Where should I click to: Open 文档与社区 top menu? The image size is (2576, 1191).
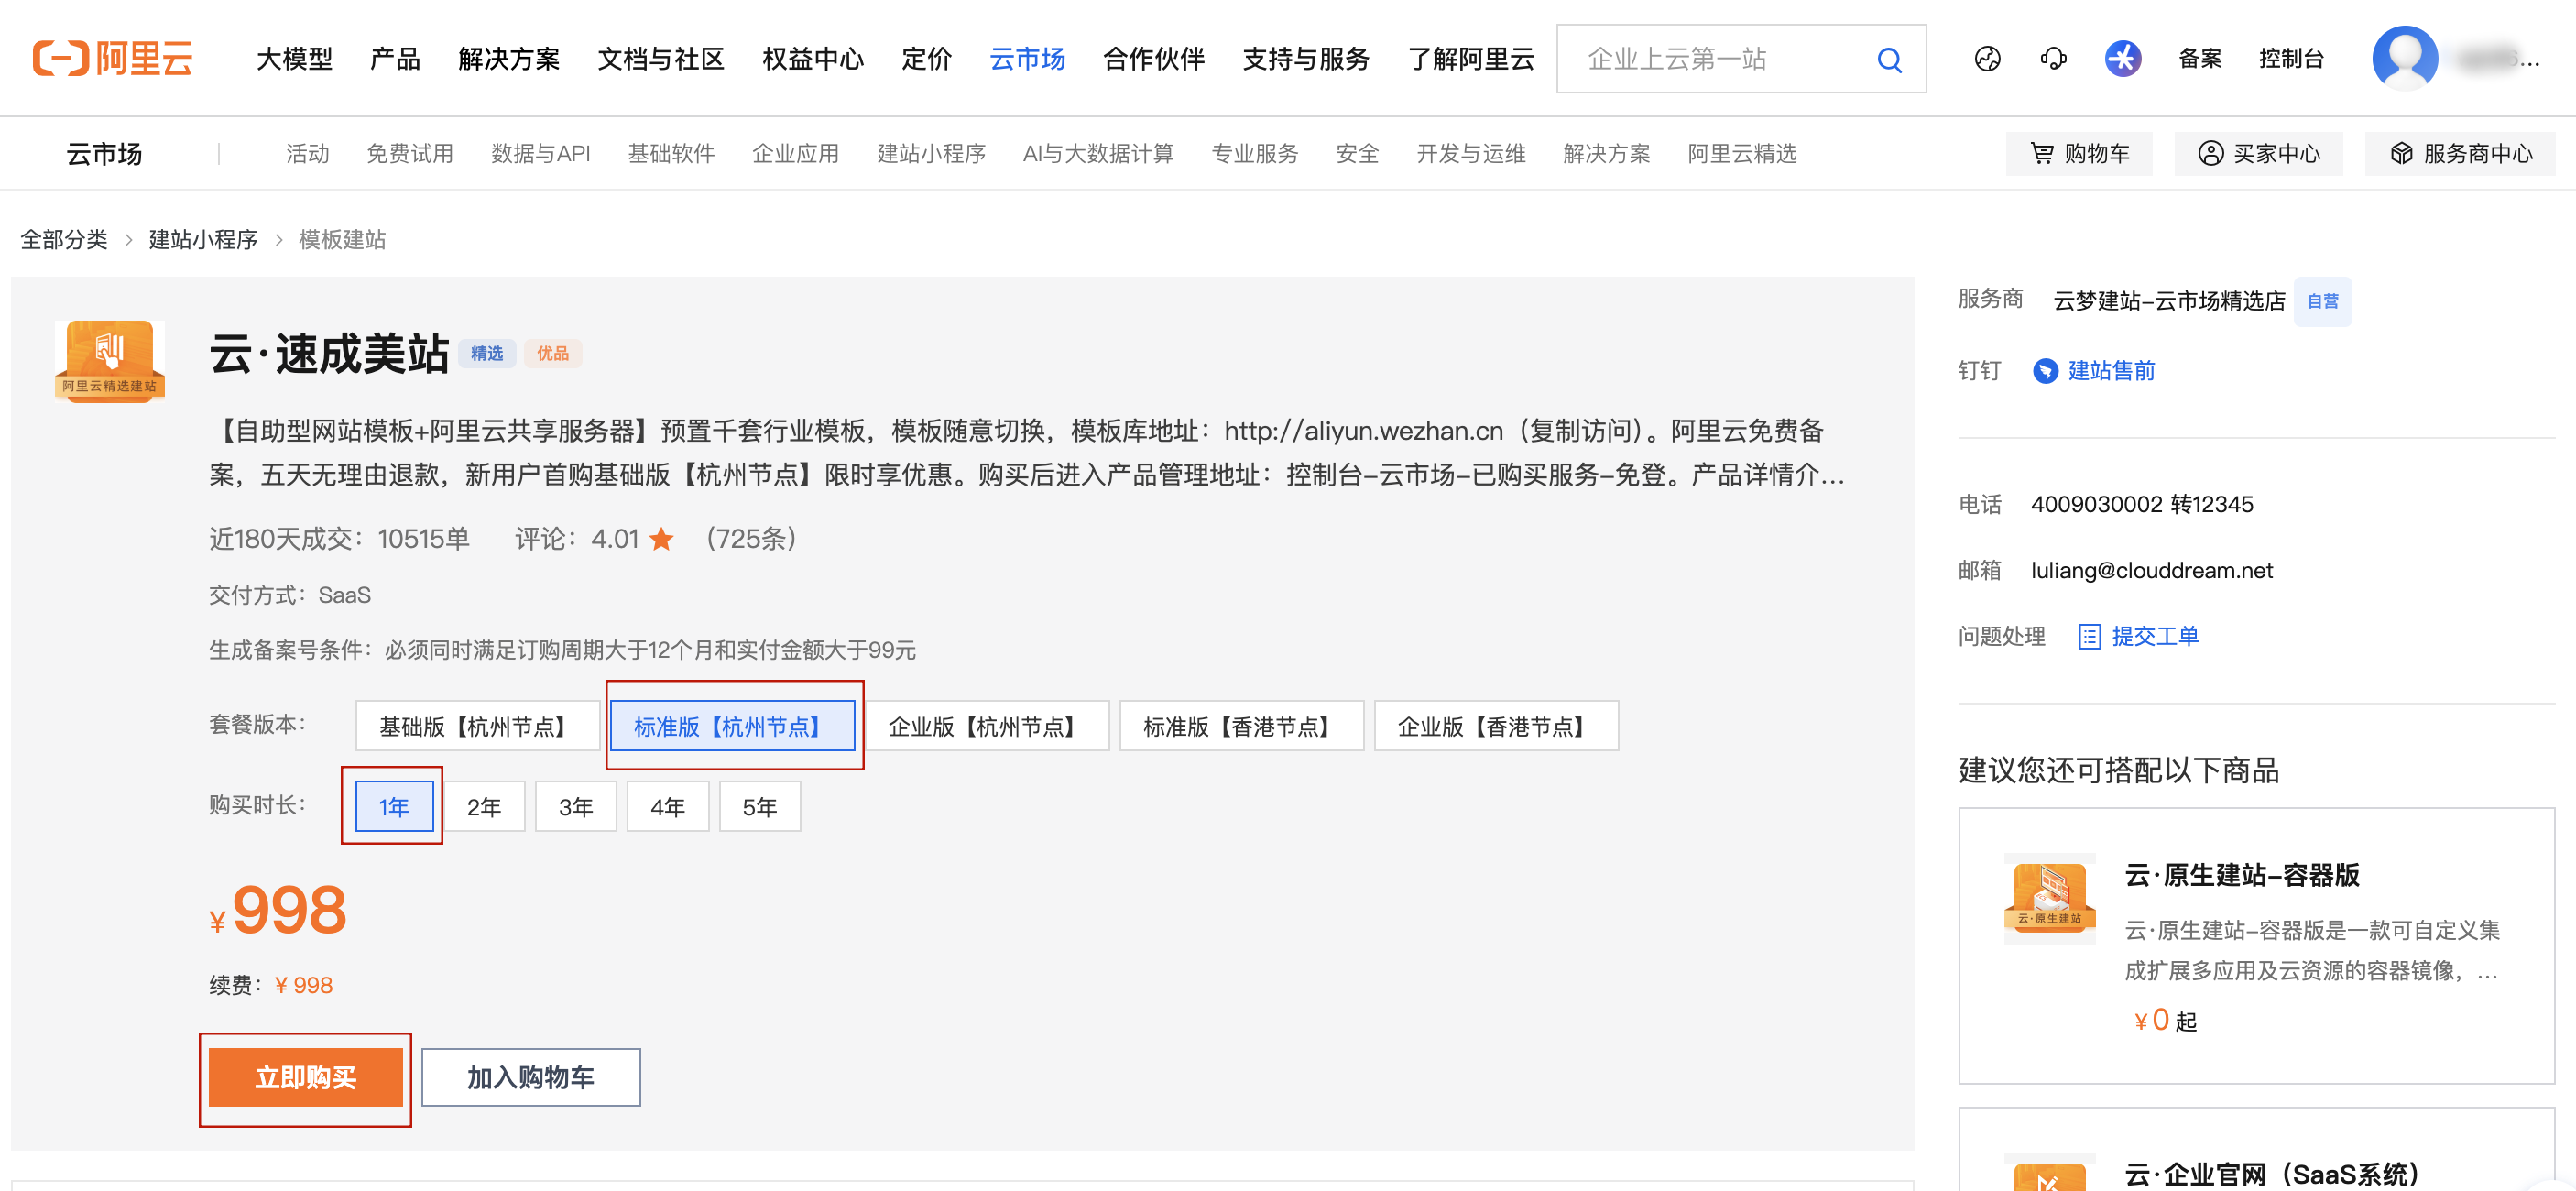pos(661,59)
